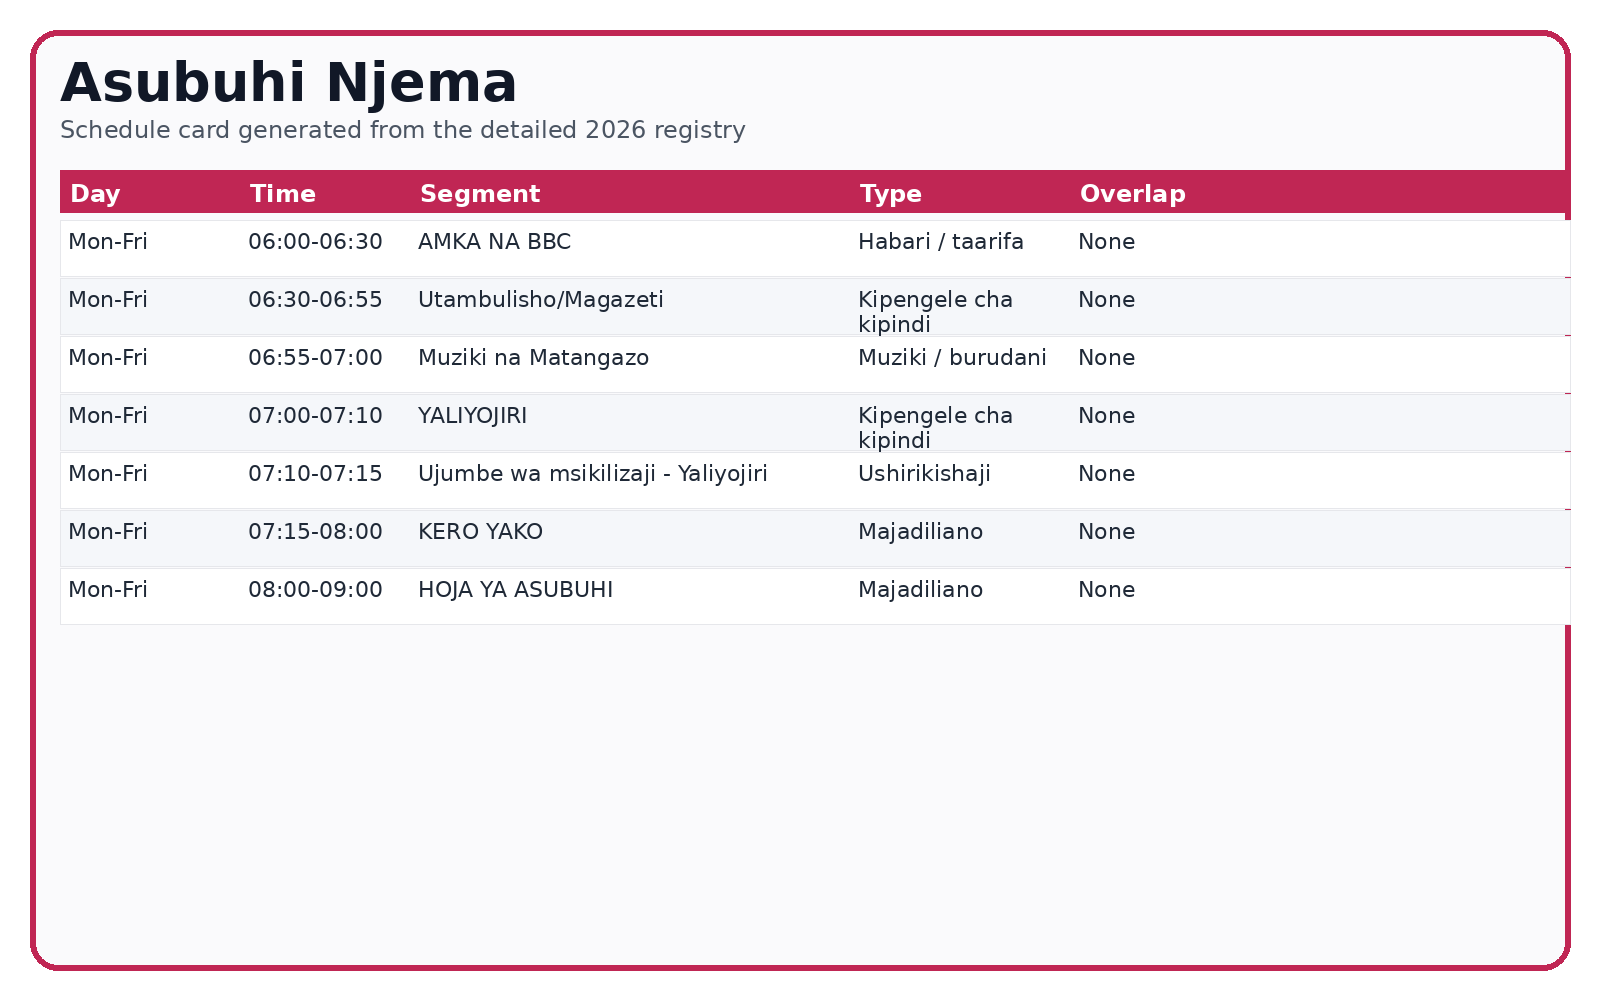
Task: Select the Muziki / burudani type cell
Action: [951, 358]
